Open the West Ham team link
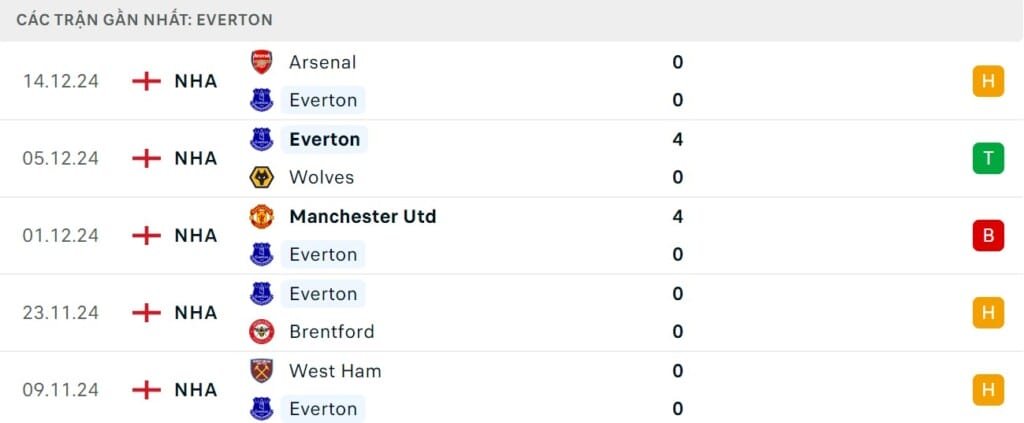Screen dimensions: 1024x423 pos(335,370)
